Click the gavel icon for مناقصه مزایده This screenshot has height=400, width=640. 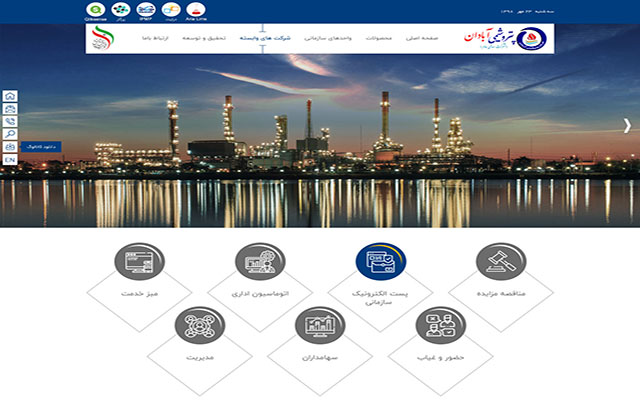pos(501,261)
